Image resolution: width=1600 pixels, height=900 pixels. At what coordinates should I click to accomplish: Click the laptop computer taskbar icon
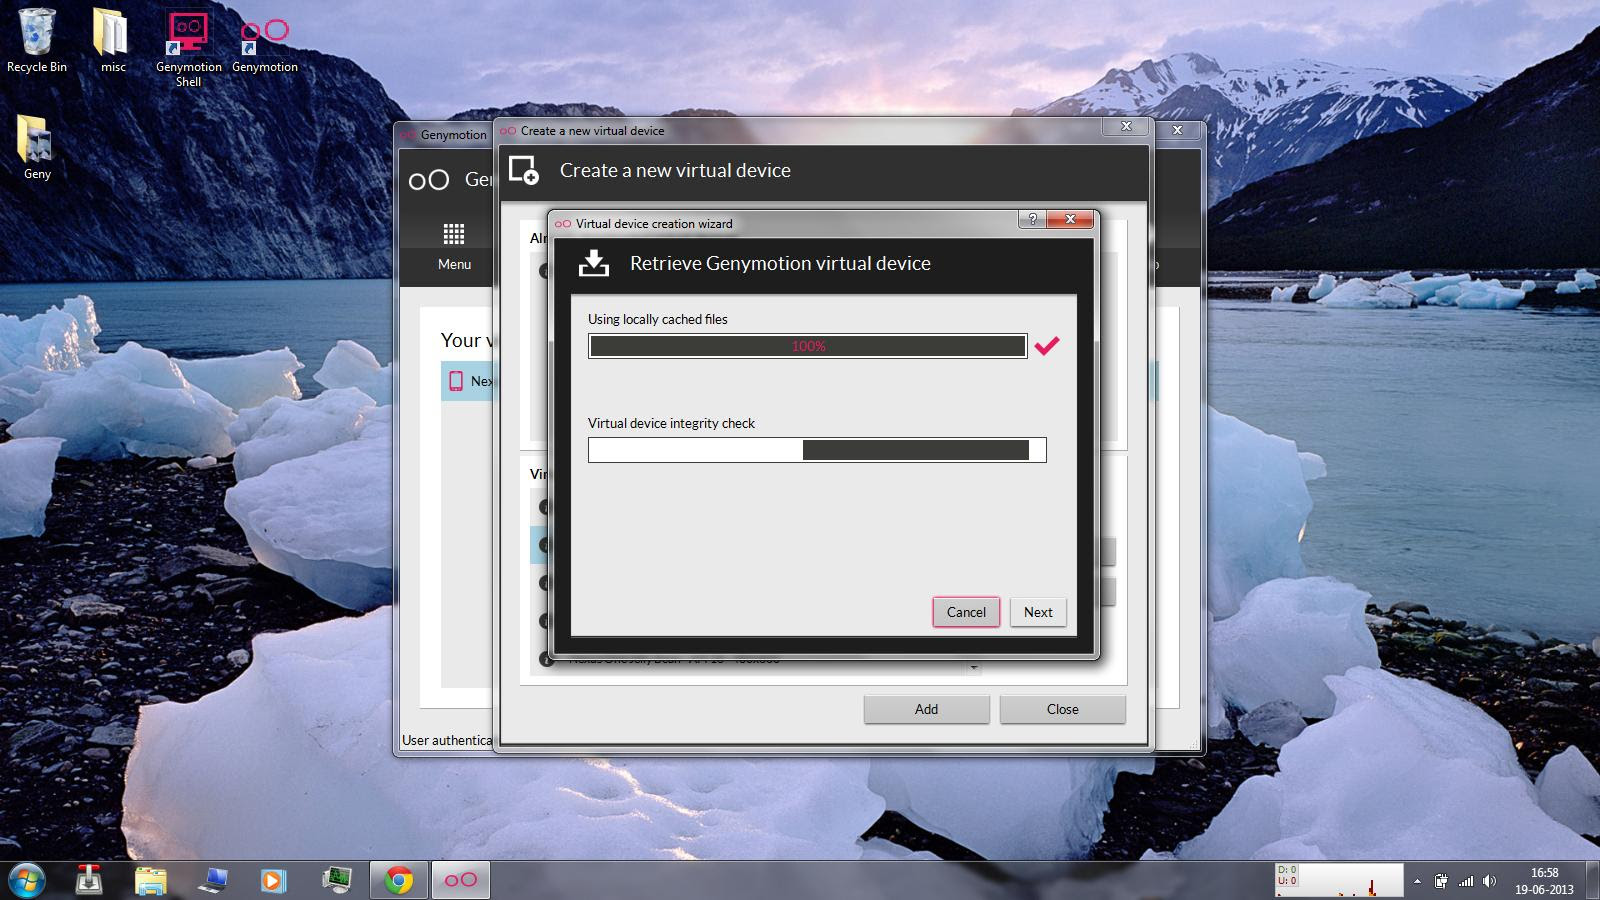coord(213,880)
